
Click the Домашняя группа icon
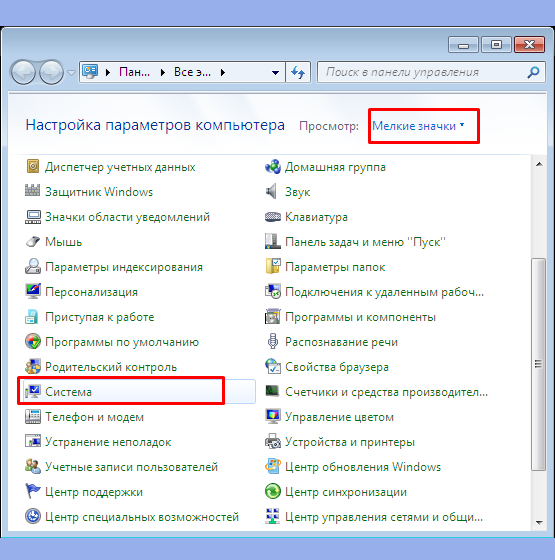[x=273, y=167]
